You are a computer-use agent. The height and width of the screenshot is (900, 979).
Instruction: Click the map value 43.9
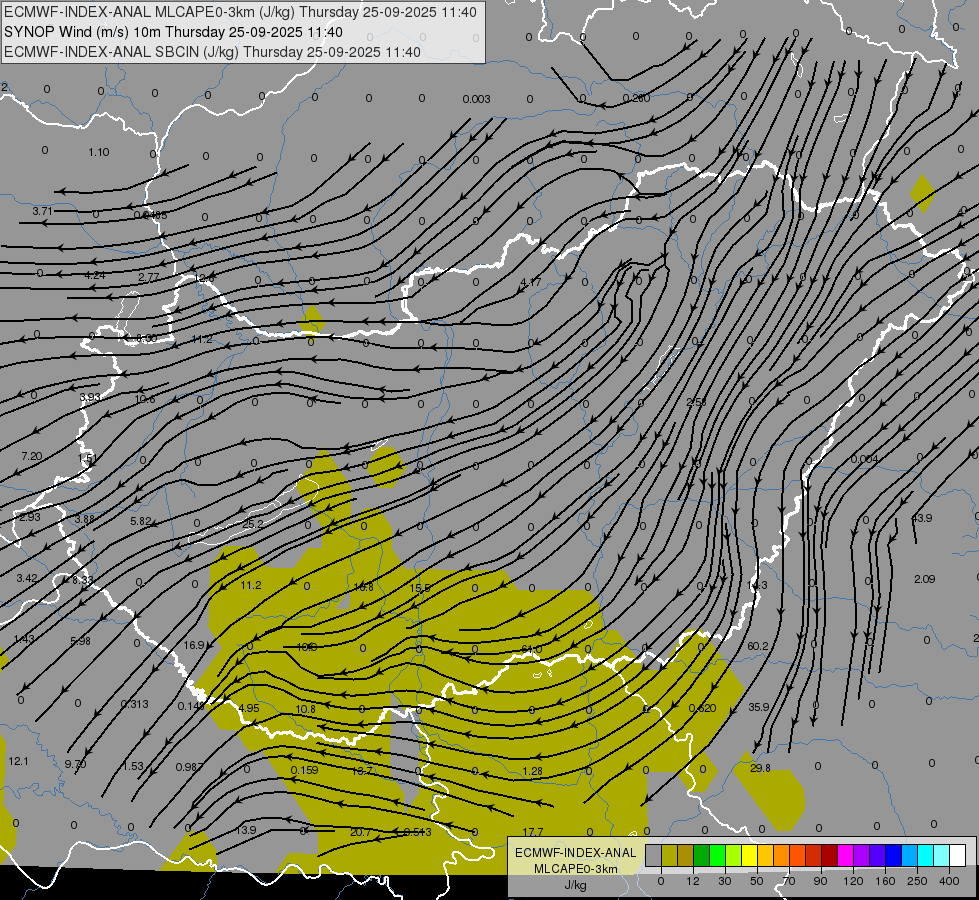point(922,518)
